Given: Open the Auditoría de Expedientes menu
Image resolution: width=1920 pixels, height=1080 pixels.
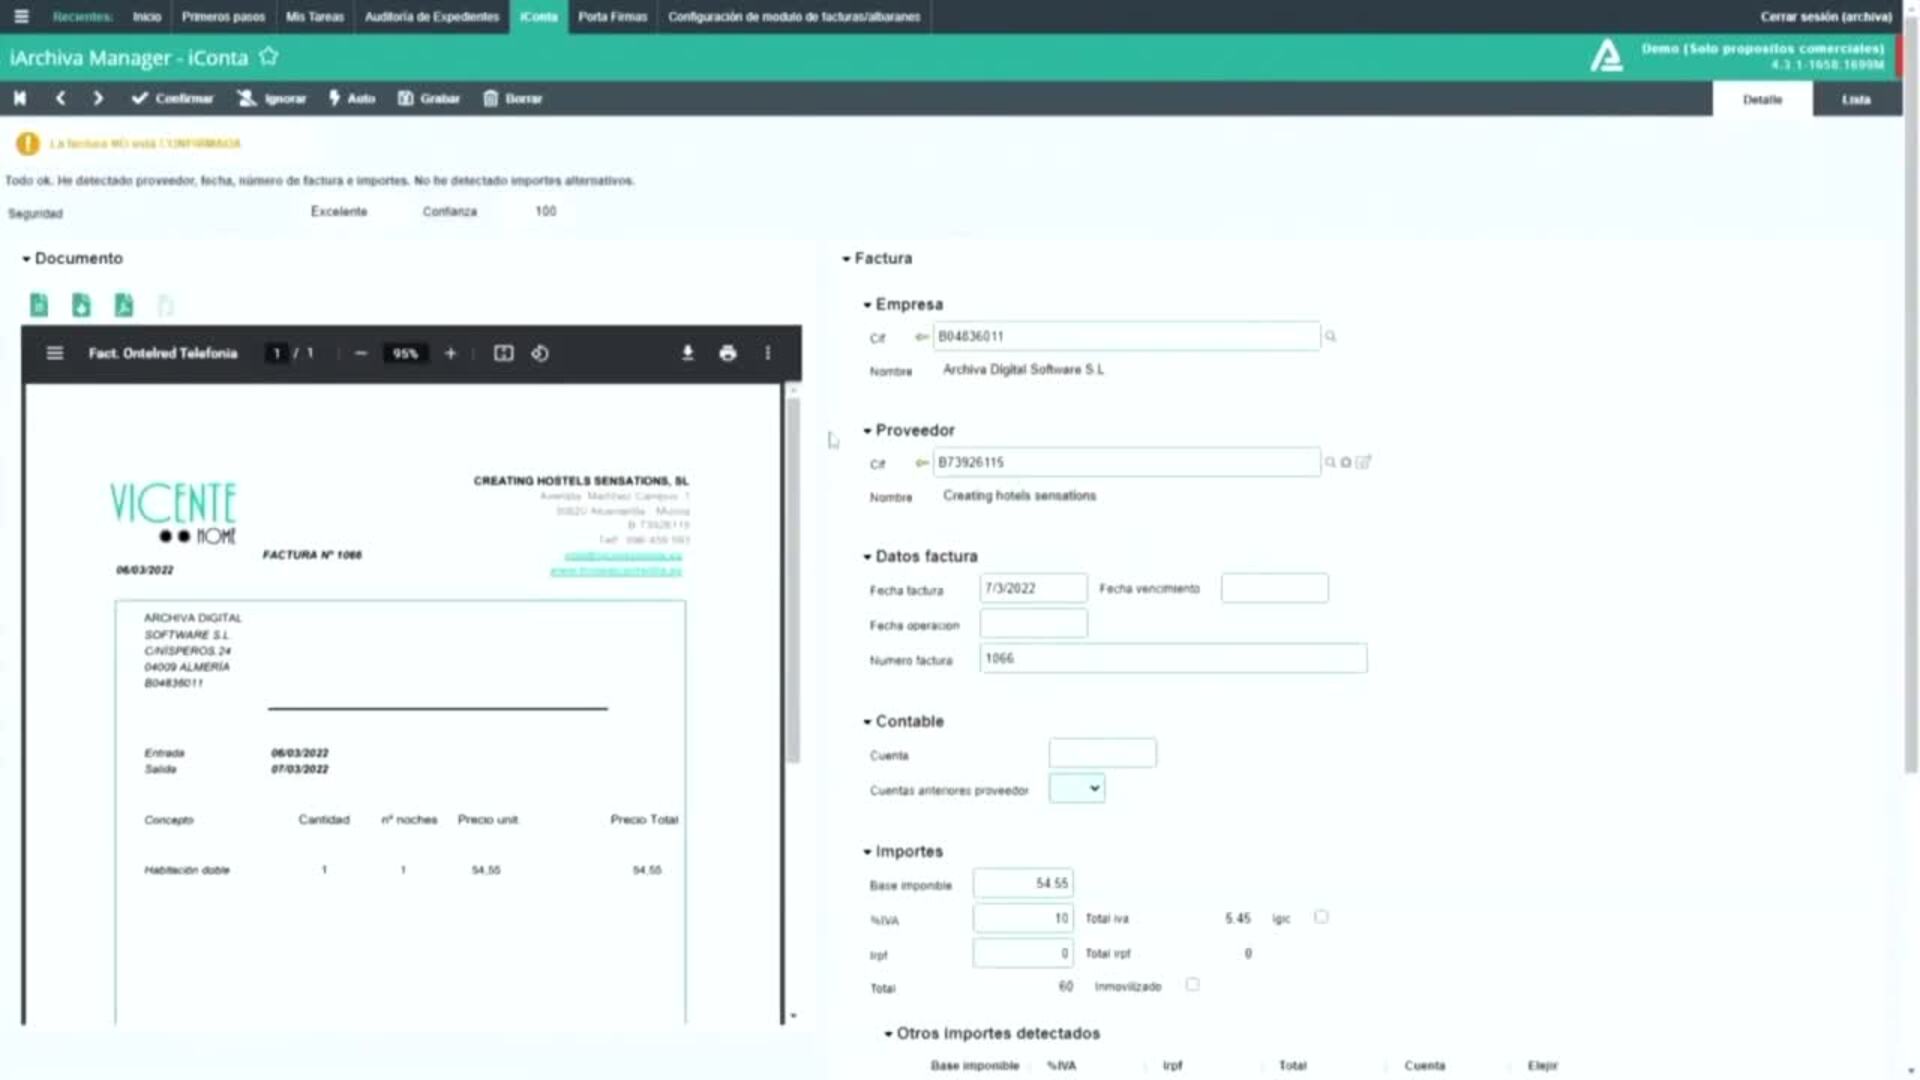Looking at the screenshot, I should (432, 16).
